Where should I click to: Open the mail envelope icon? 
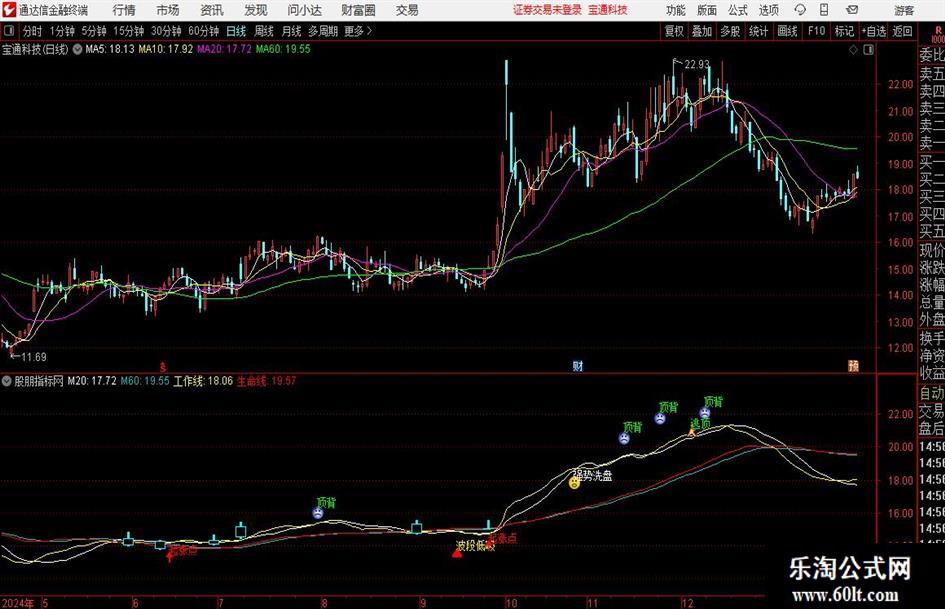click(852, 10)
